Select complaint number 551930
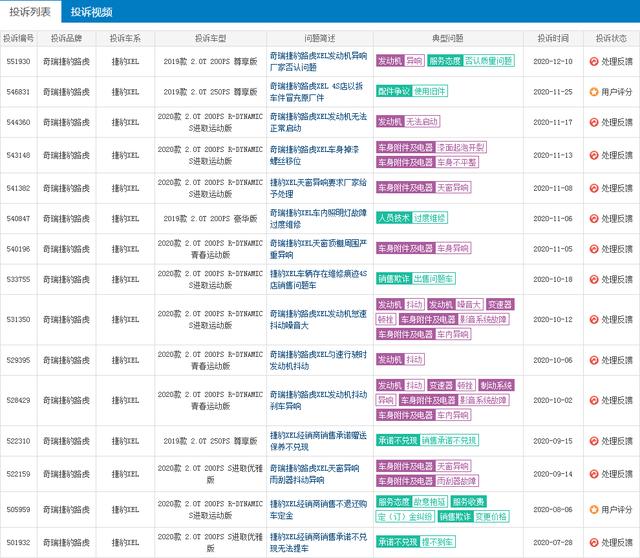The width and height of the screenshot is (640, 558). point(18,62)
